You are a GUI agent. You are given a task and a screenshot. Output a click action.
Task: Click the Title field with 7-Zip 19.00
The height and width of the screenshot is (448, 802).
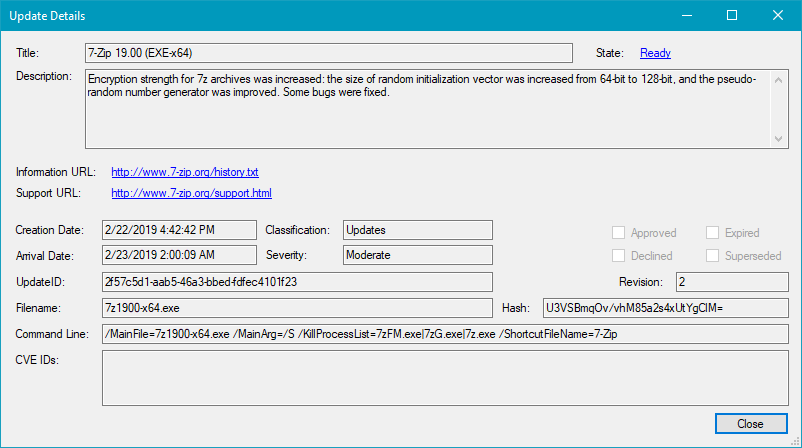point(329,53)
